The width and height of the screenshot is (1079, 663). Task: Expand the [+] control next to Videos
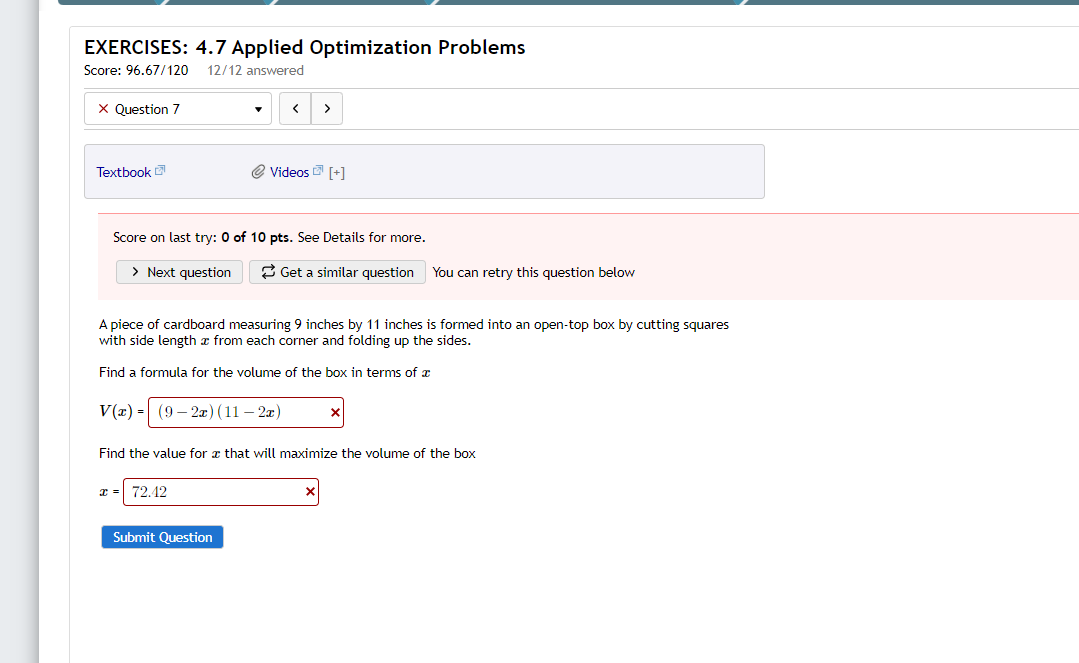tap(336, 171)
